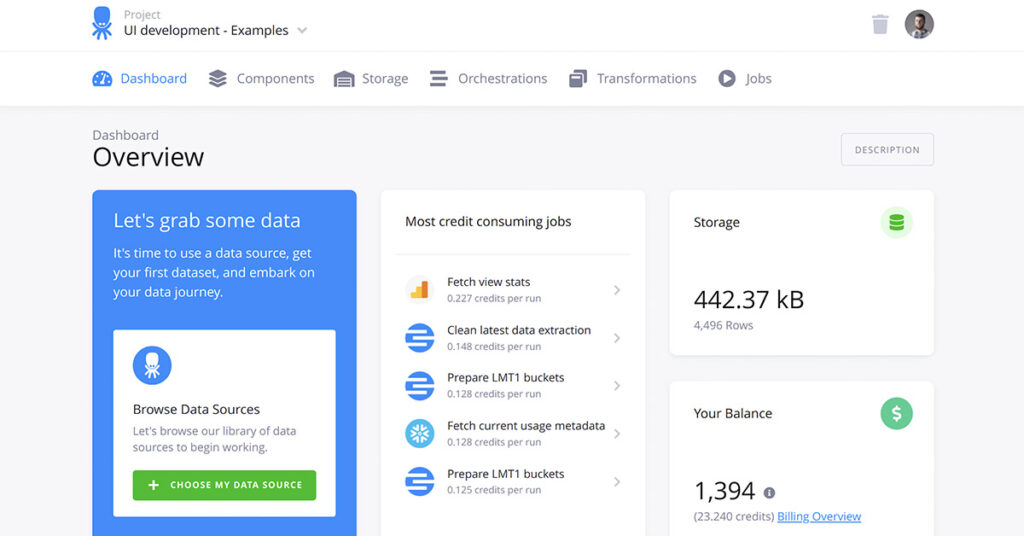The height and width of the screenshot is (536, 1024).
Task: Open the trash bin icon
Action: point(880,24)
